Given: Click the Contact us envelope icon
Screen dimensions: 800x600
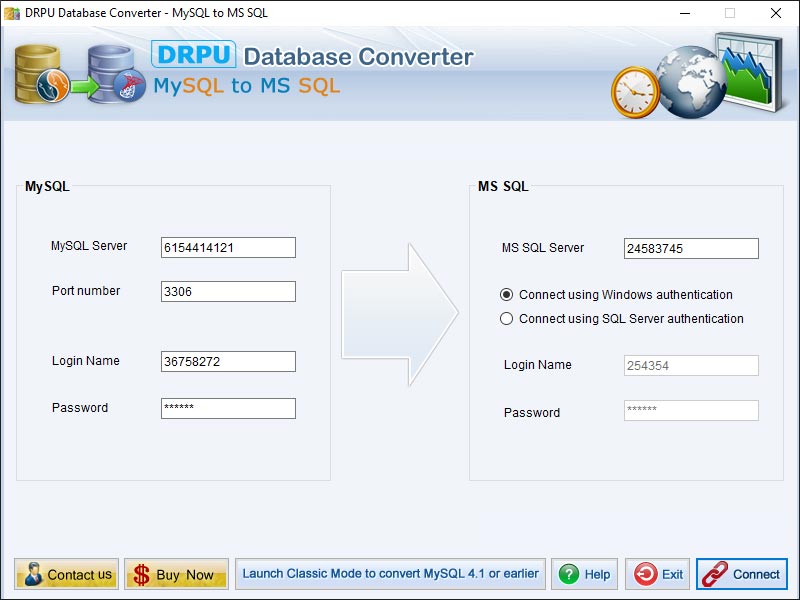Looking at the screenshot, I should tap(34, 574).
